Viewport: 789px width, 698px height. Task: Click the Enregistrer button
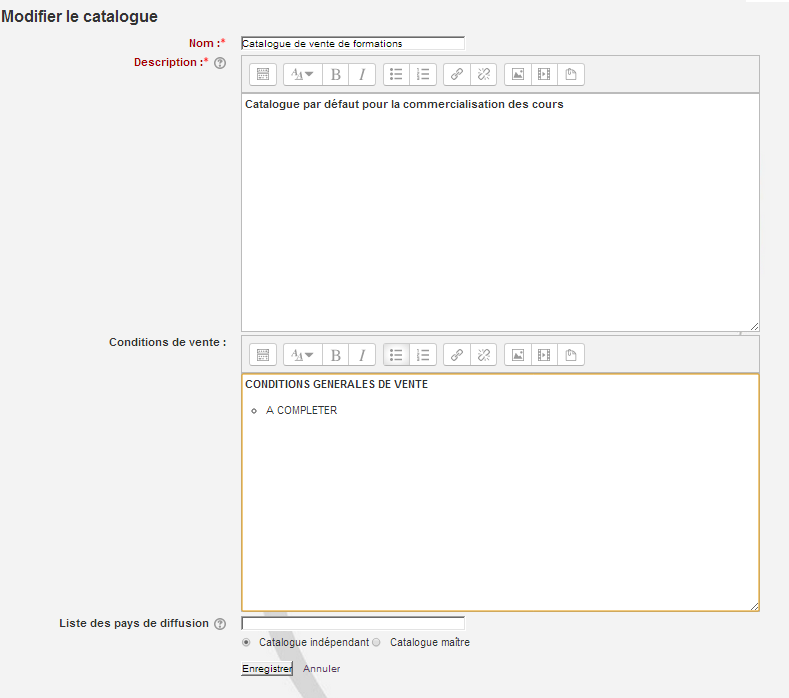(x=266, y=669)
